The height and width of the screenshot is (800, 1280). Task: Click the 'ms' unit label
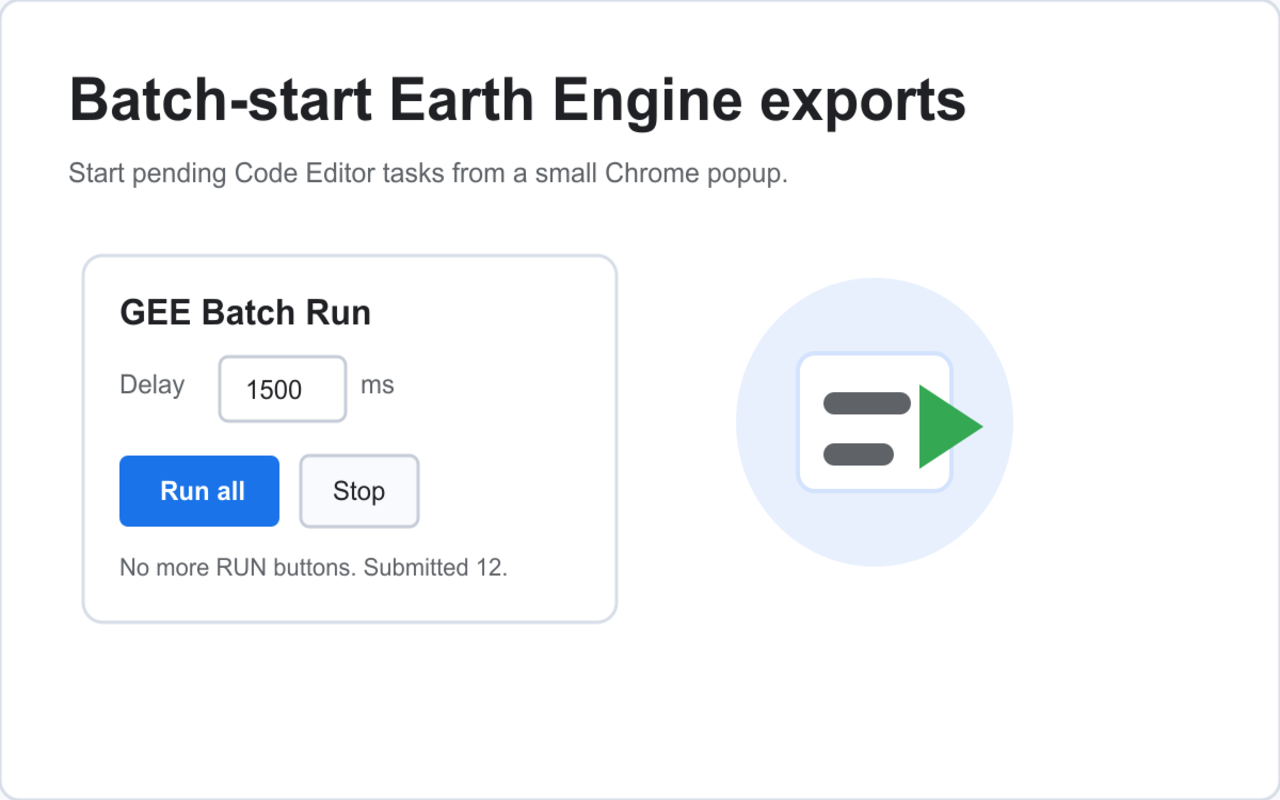(x=377, y=385)
